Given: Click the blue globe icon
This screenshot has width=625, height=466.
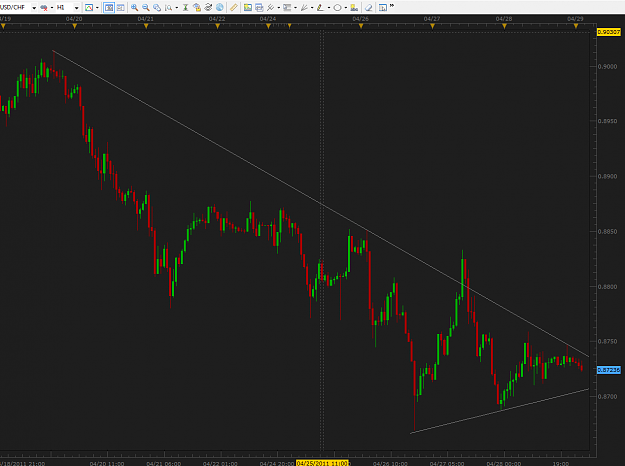Looking at the screenshot, I should coord(220,8).
